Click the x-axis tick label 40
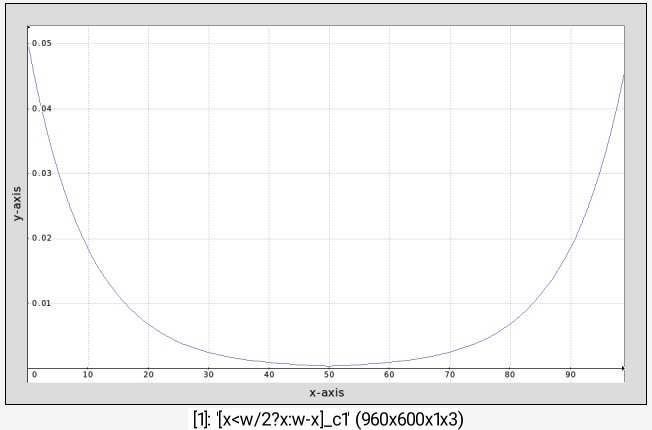Image resolution: width=652 pixels, height=430 pixels. click(x=269, y=374)
